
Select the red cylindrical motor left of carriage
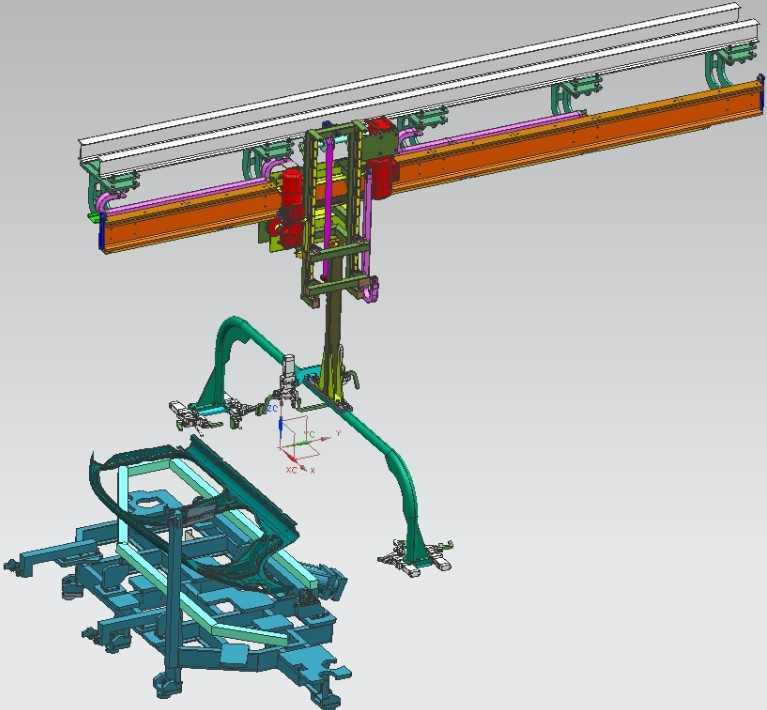[x=290, y=206]
